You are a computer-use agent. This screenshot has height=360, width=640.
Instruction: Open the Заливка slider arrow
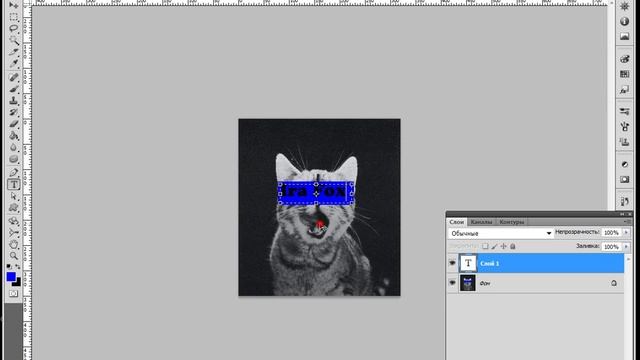pos(626,247)
